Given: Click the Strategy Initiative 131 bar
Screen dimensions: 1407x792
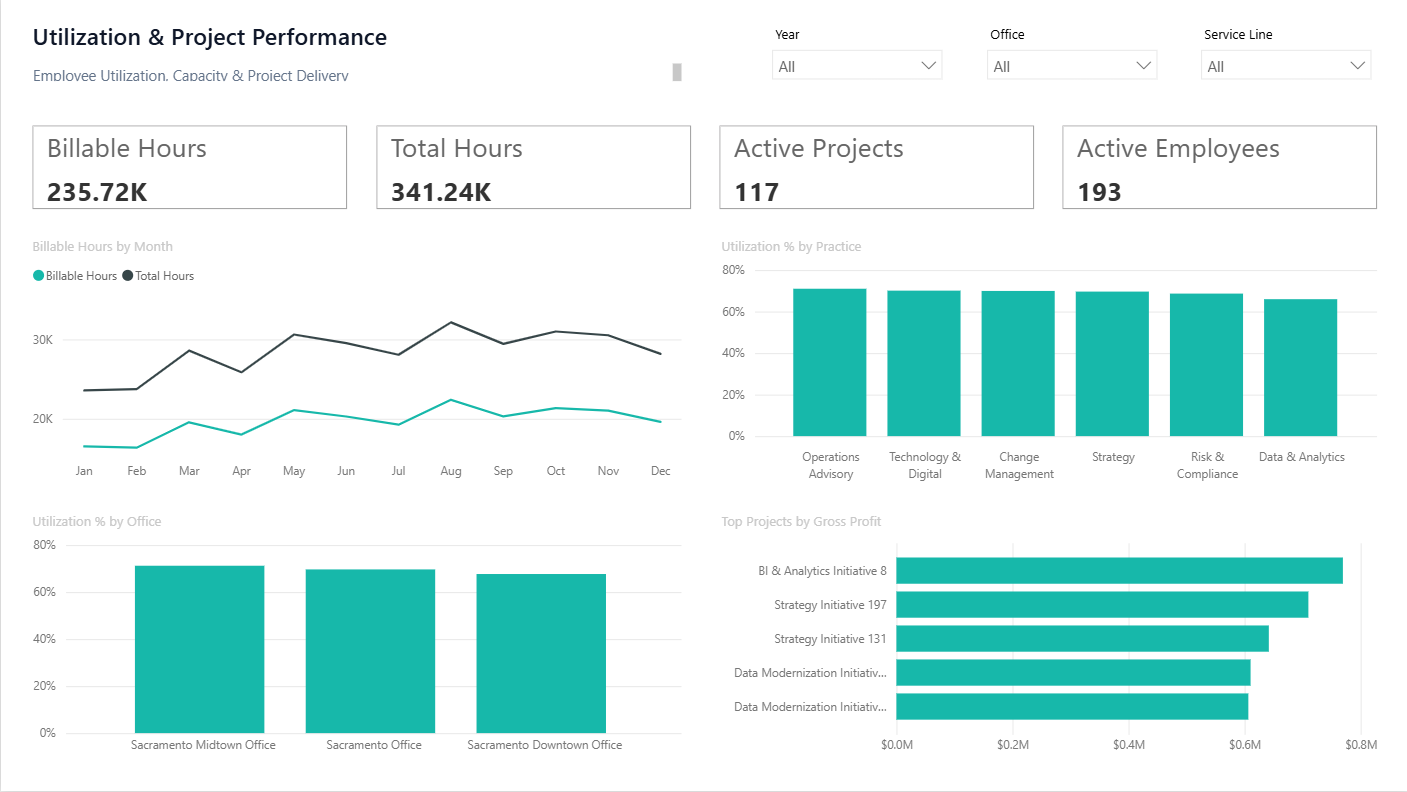Looking at the screenshot, I should (1082, 639).
